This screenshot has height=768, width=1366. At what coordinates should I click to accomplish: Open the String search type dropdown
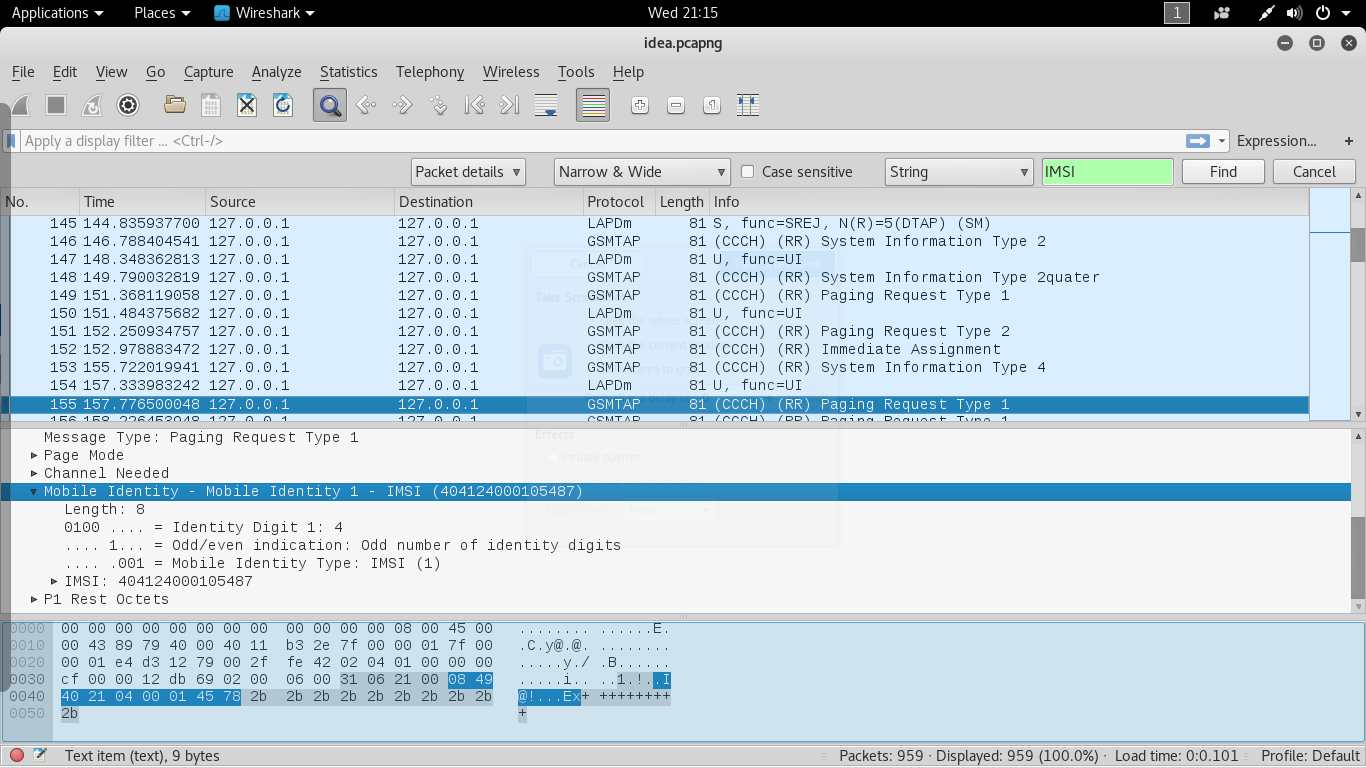(958, 172)
